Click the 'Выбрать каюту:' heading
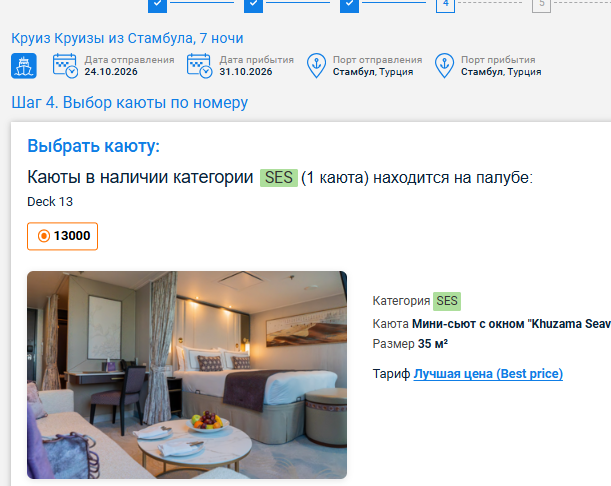Screen dimensions: 611x486 [94, 146]
